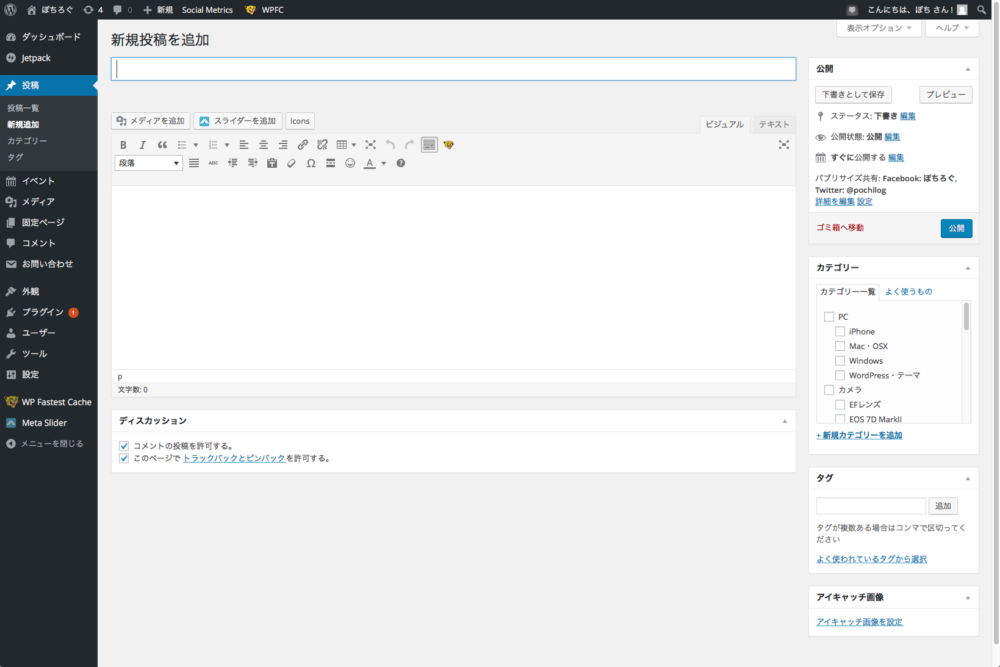
Task: Toggle the trackbacks and pingbacks checkbox
Action: coord(124,458)
